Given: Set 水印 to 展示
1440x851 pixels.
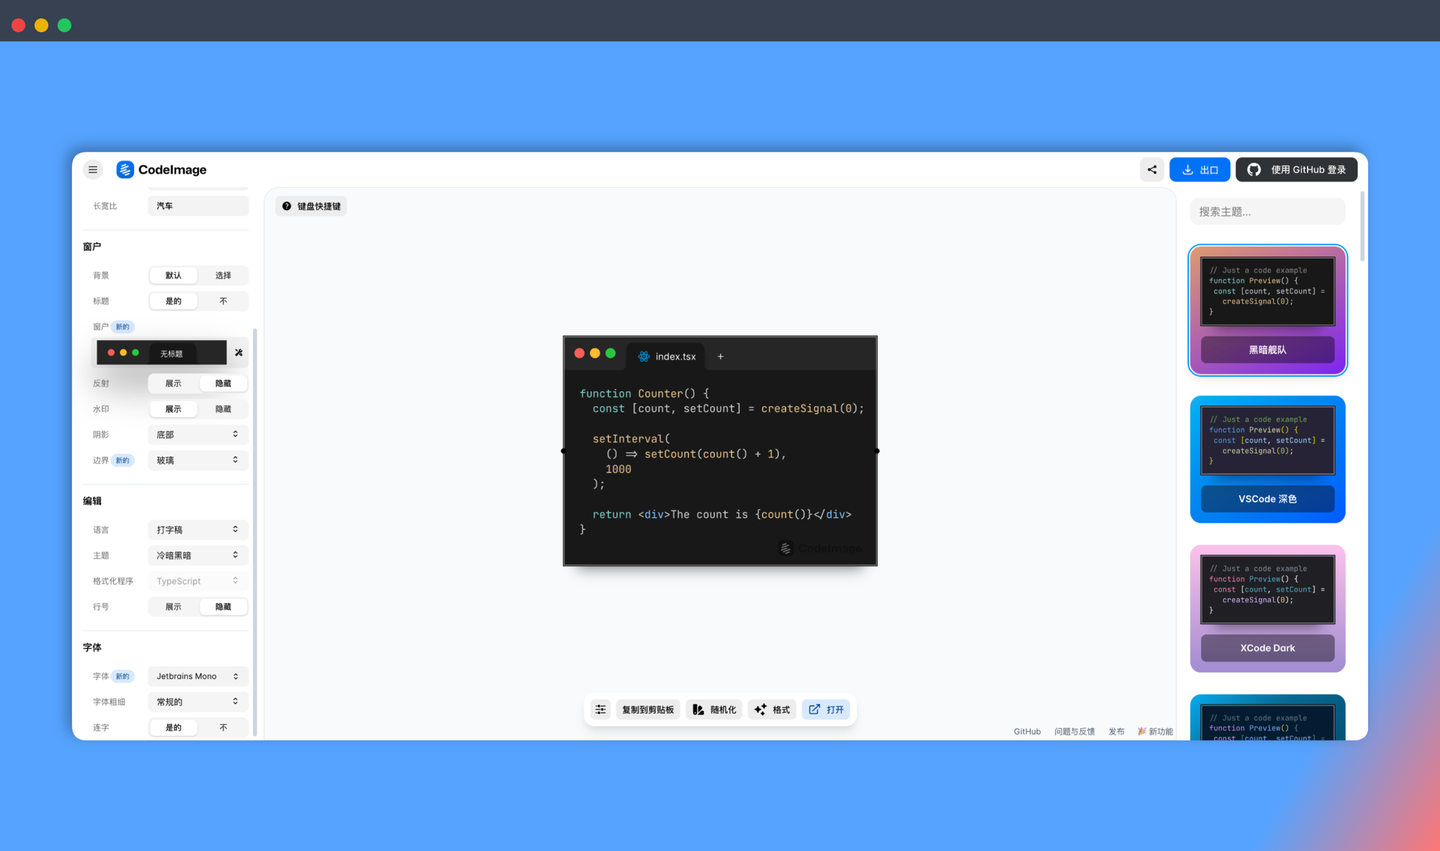Looking at the screenshot, I should click(173, 409).
